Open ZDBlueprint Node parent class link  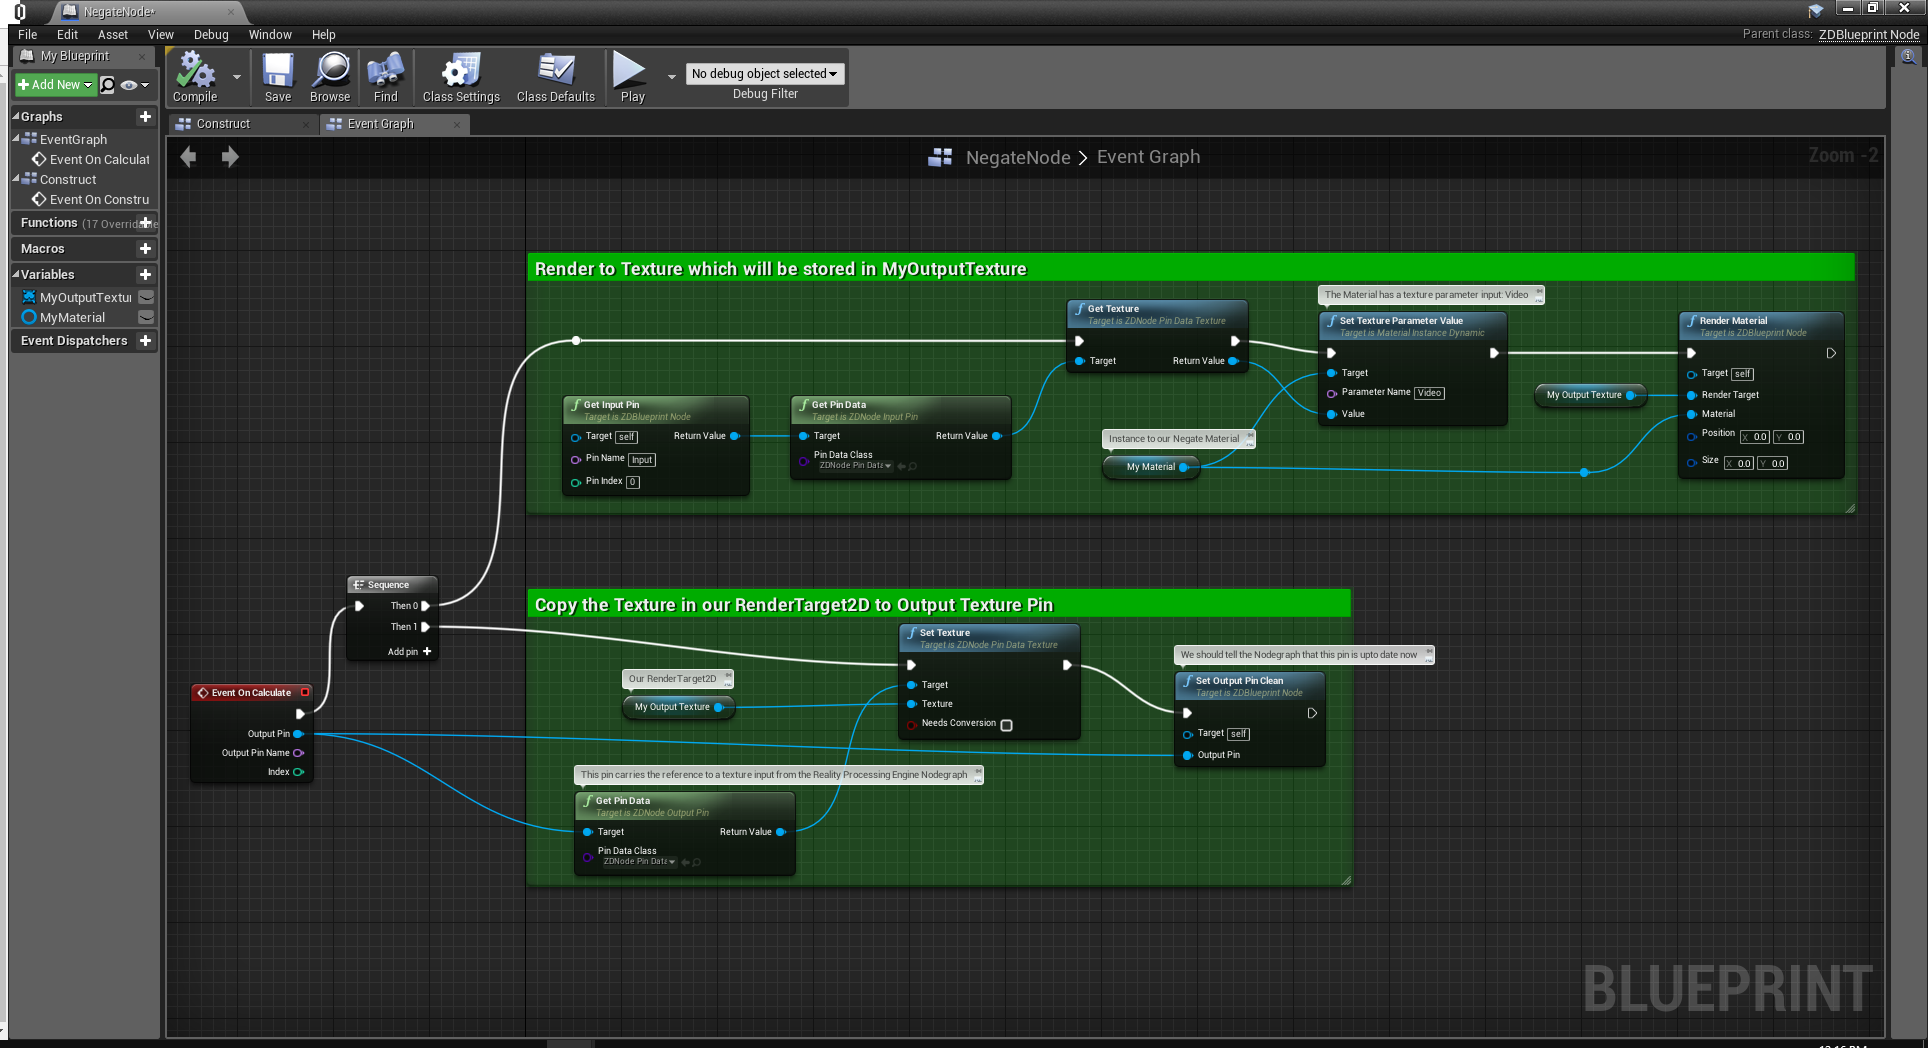coord(1868,34)
